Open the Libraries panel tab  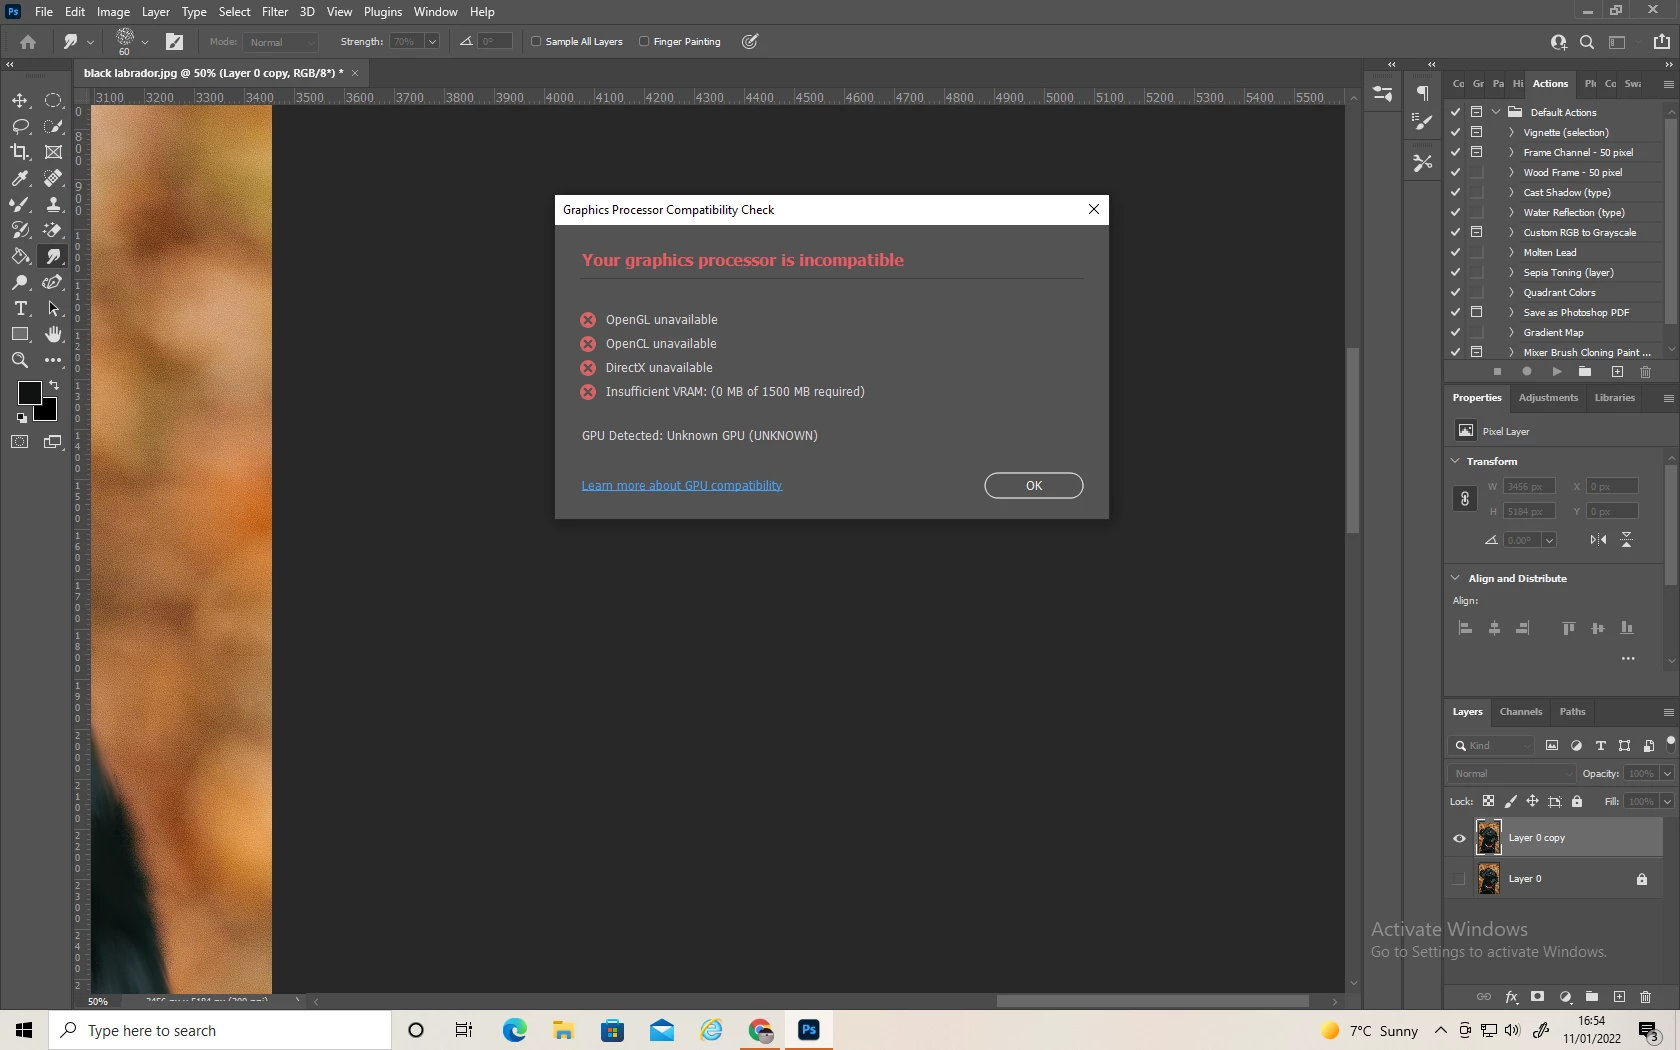pyautogui.click(x=1614, y=398)
